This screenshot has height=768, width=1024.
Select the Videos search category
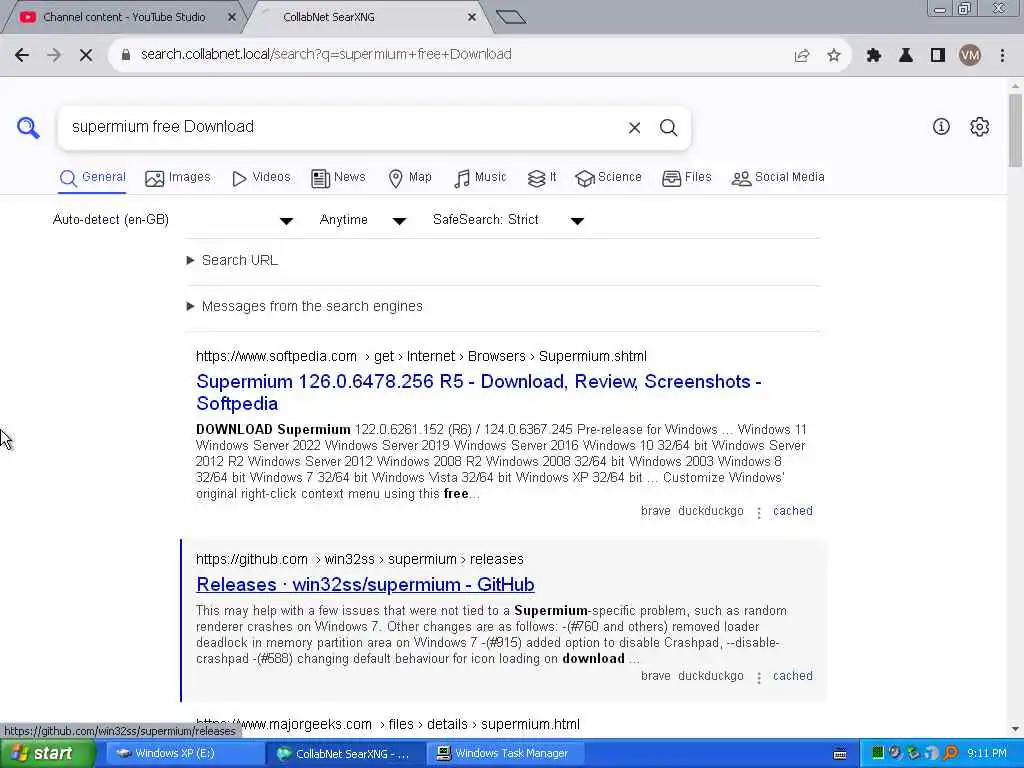point(261,178)
